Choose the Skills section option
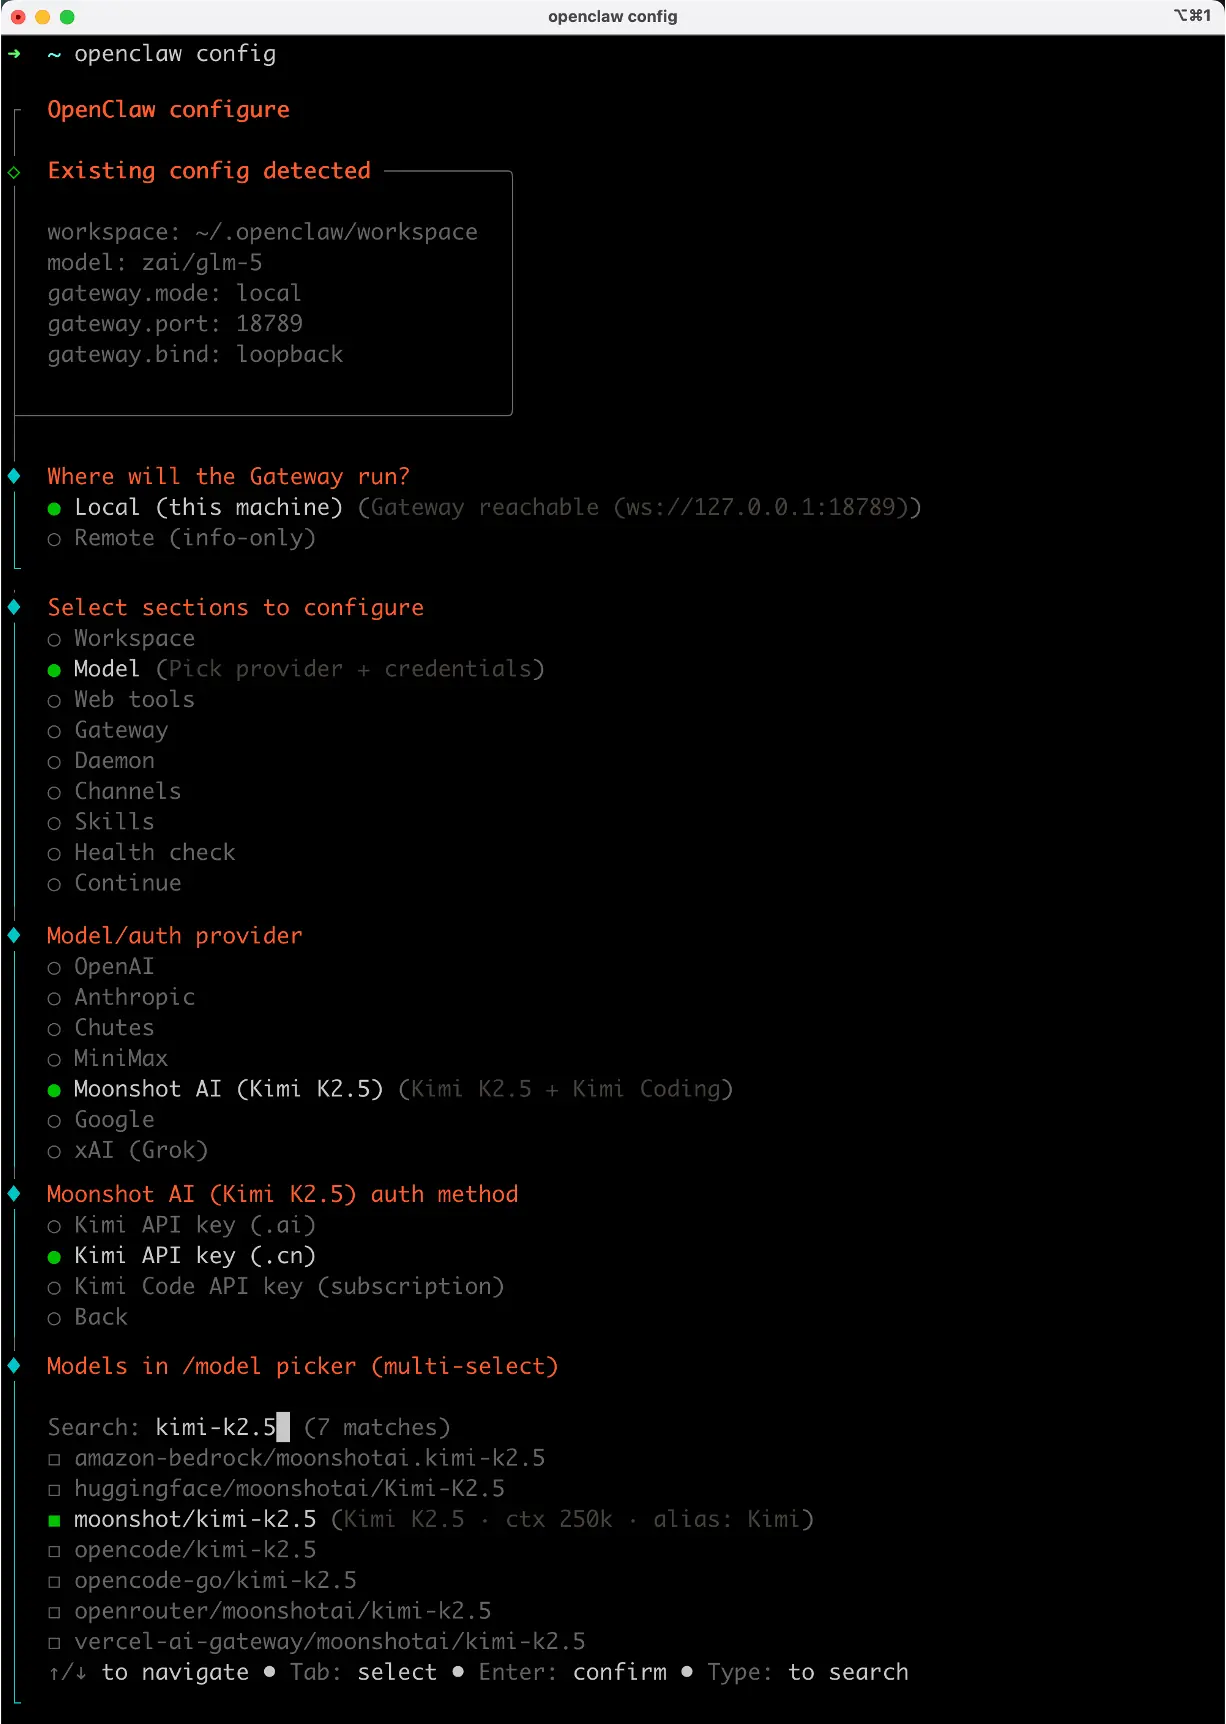This screenshot has height=1724, width=1226. pyautogui.click(x=101, y=822)
